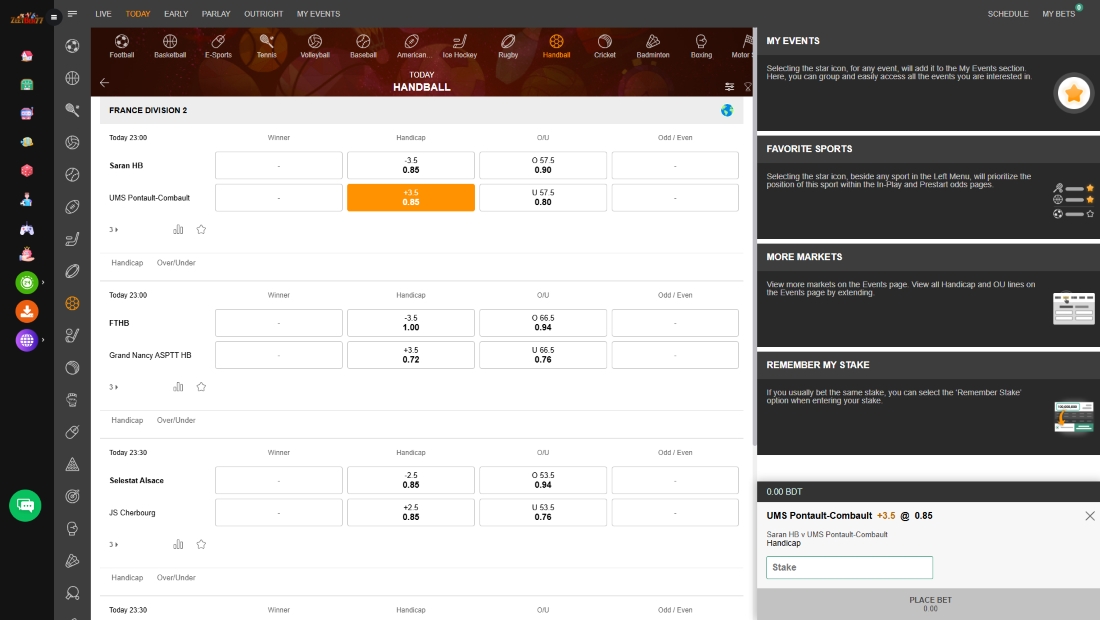Image resolution: width=1100 pixels, height=620 pixels.
Task: Select Under 53.5 at 0.76
Action: [543, 512]
